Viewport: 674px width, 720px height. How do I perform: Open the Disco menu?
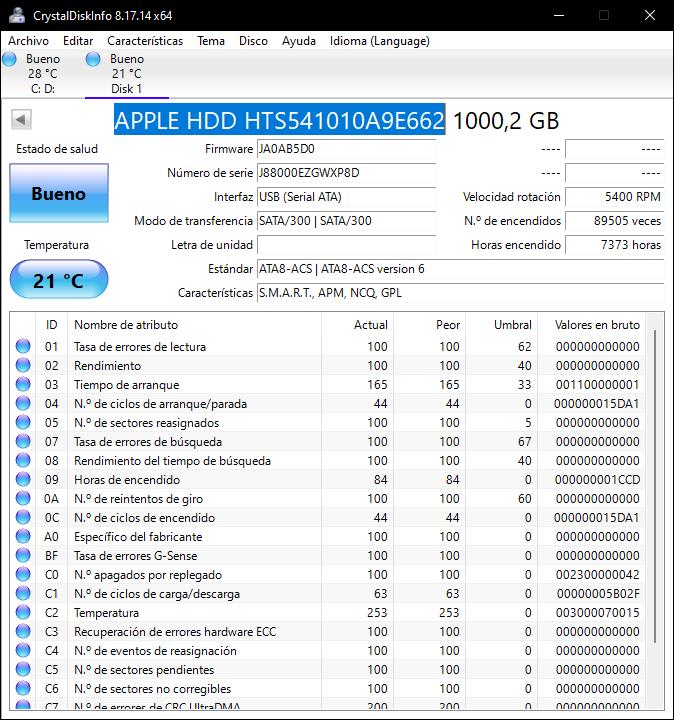253,41
